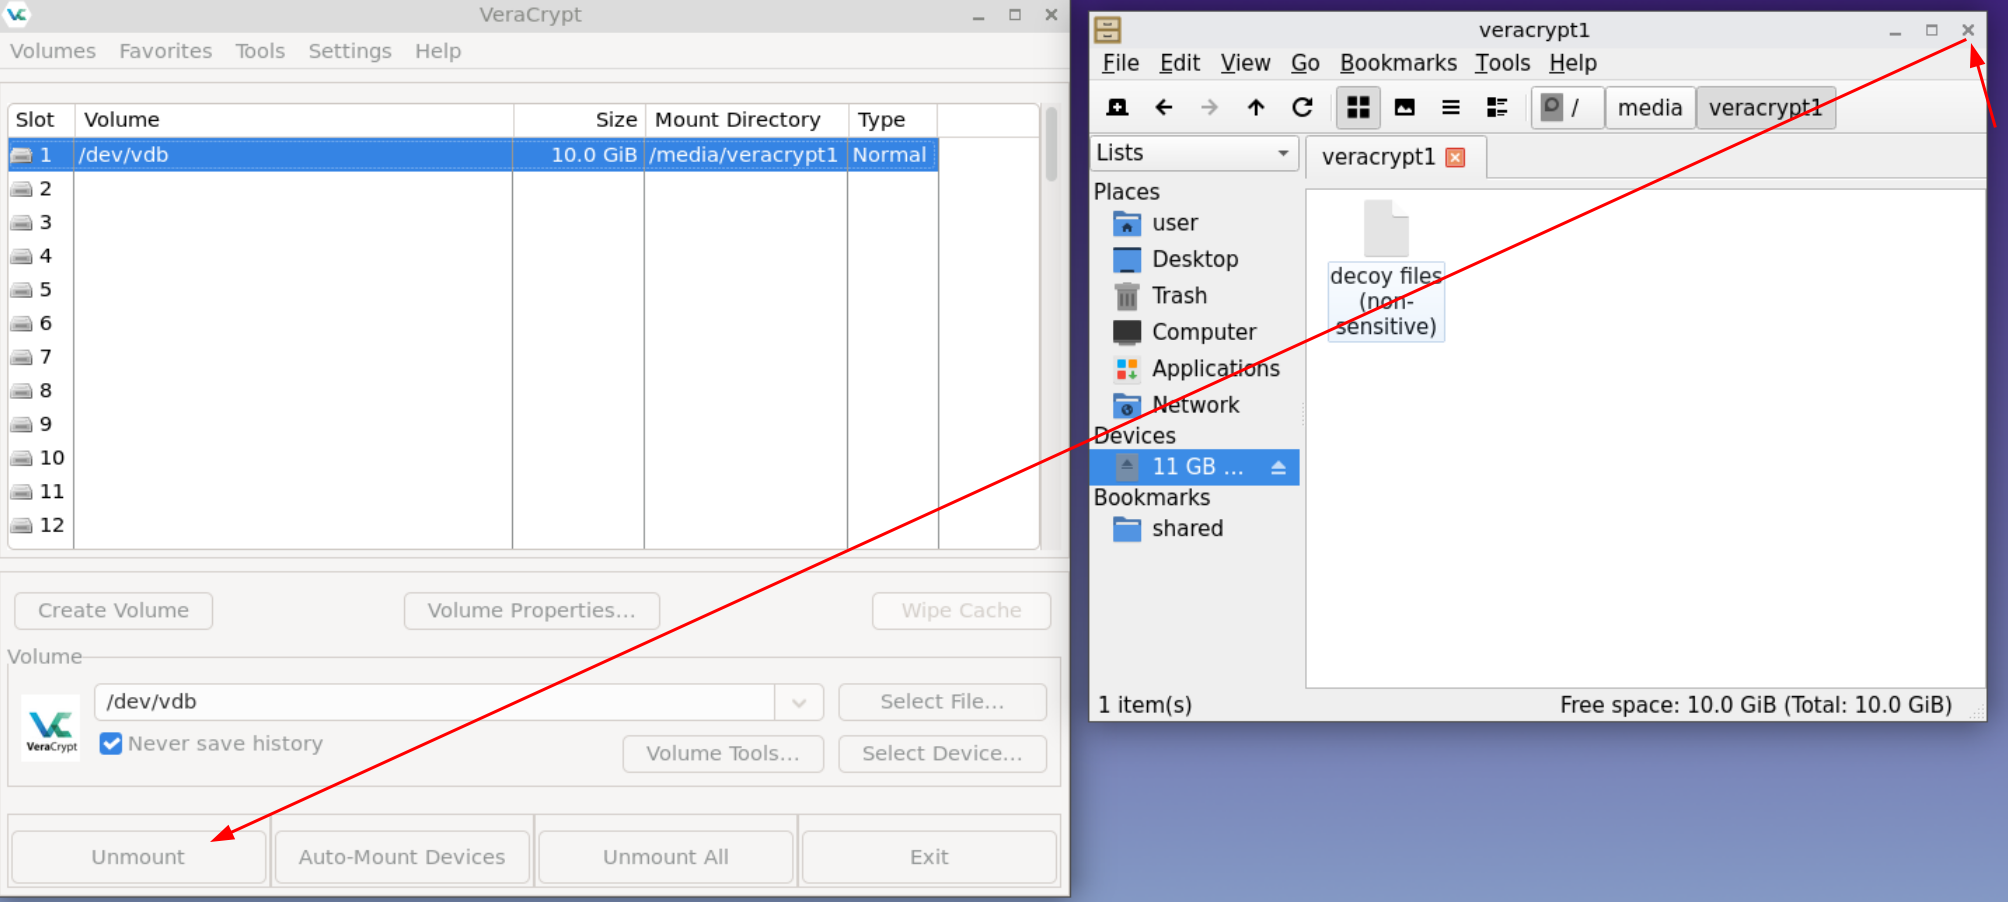Open the Edit menu in file manager

1180,63
